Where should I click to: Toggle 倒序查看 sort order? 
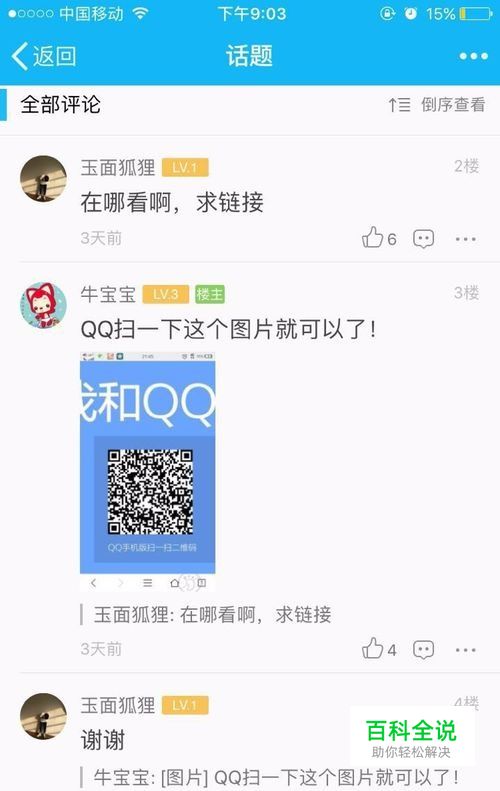(x=453, y=105)
